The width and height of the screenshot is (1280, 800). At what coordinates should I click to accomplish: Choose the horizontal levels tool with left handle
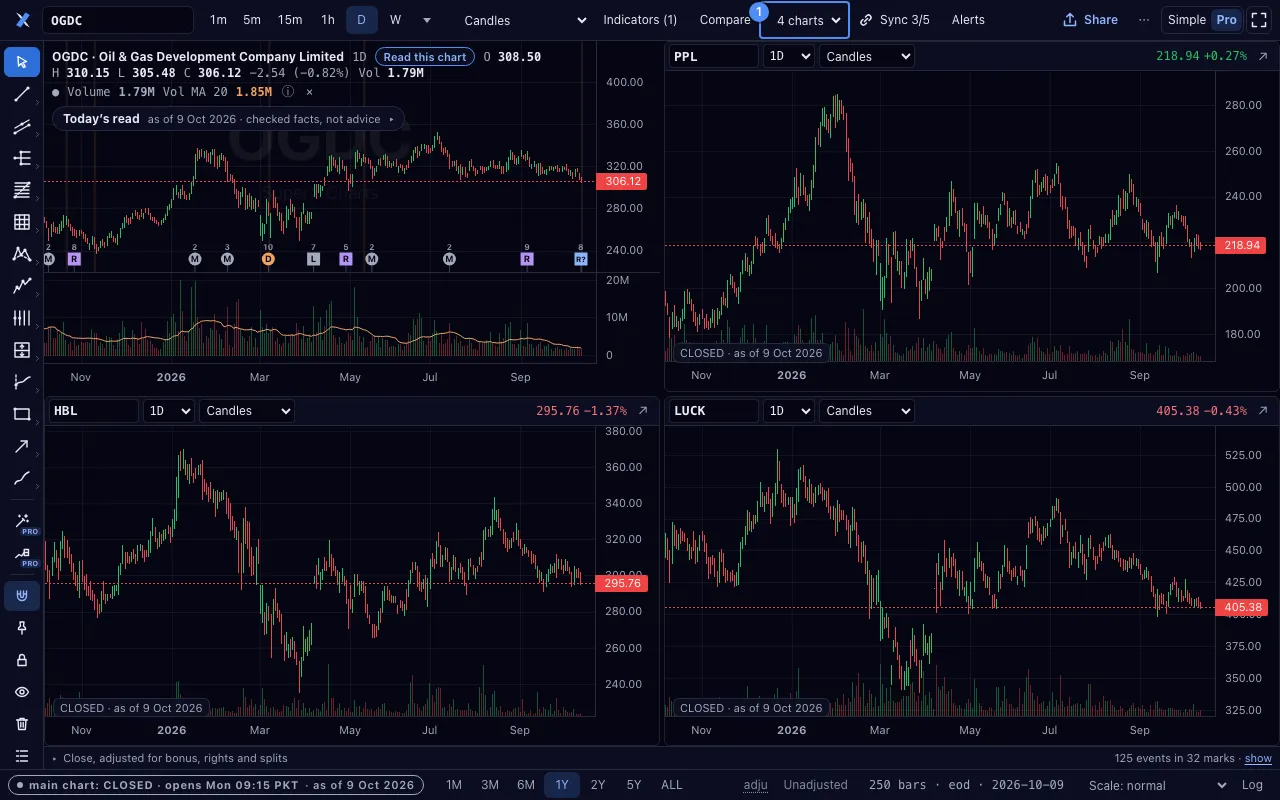point(22,158)
